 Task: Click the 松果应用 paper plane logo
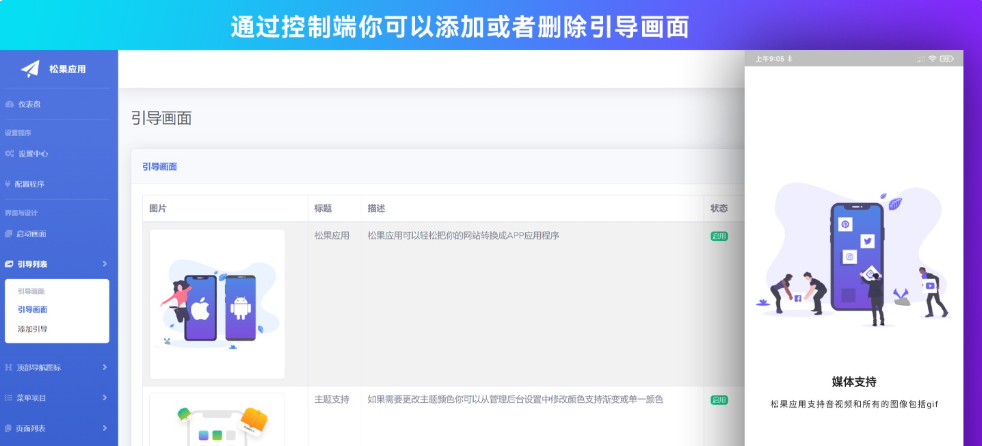click(31, 69)
